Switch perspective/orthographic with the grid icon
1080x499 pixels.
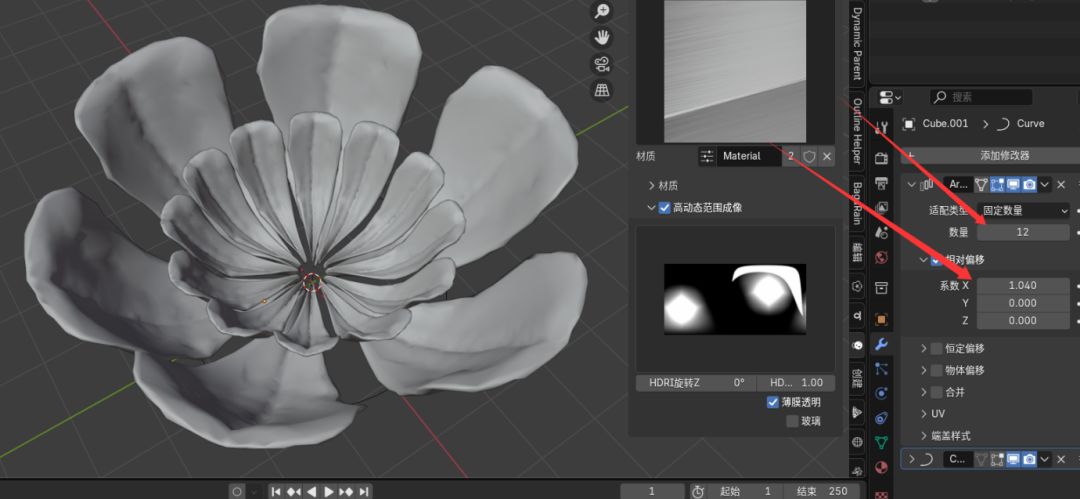tap(602, 91)
